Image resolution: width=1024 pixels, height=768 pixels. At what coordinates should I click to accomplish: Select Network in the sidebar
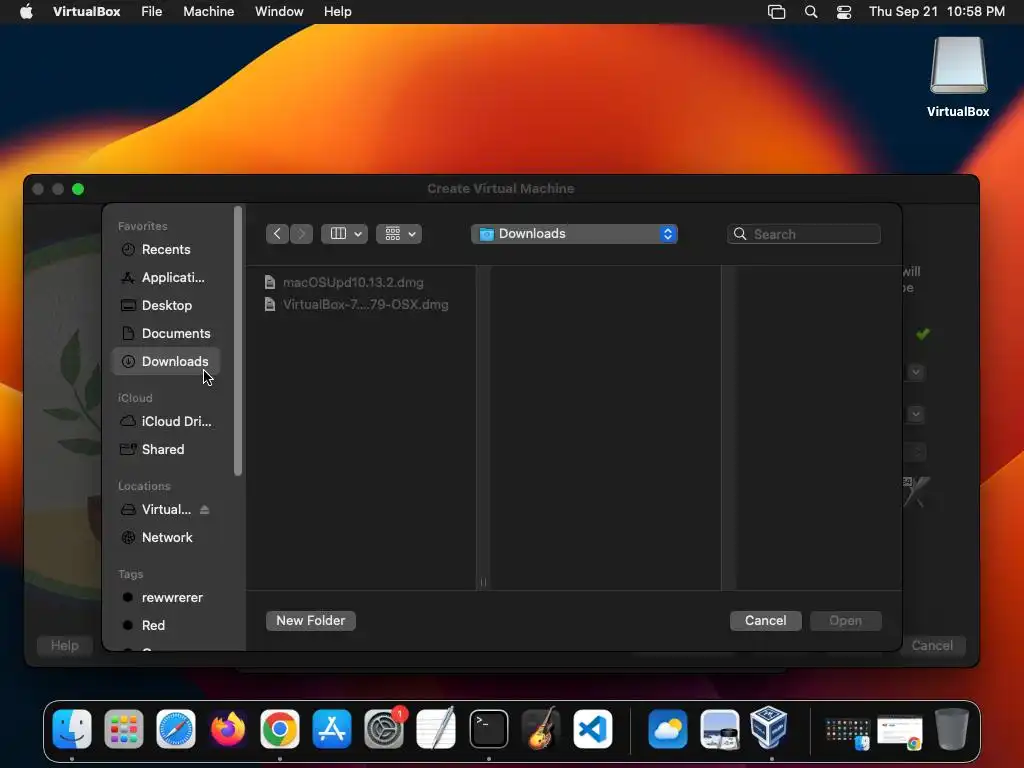(166, 537)
